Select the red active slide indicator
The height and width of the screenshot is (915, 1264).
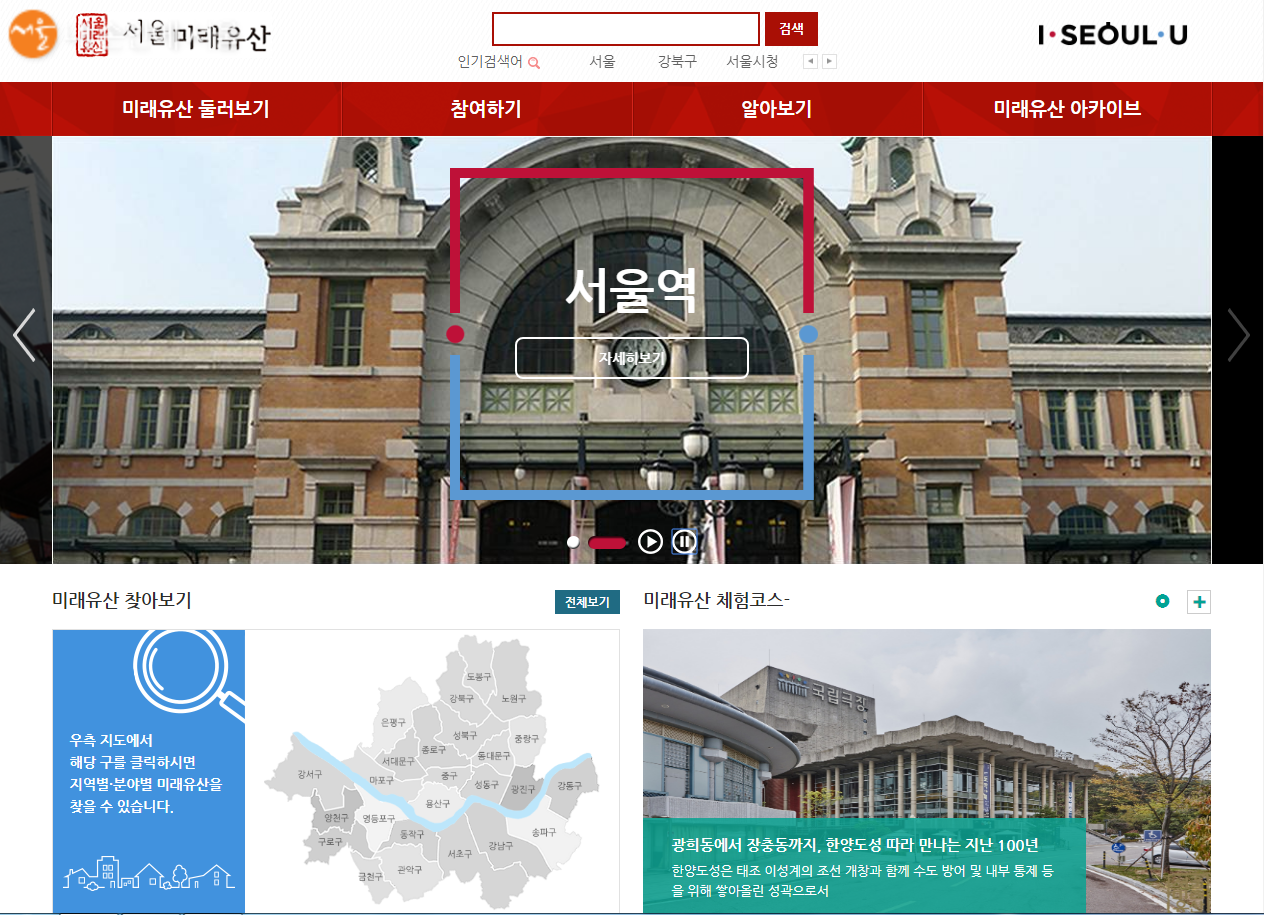tap(607, 542)
